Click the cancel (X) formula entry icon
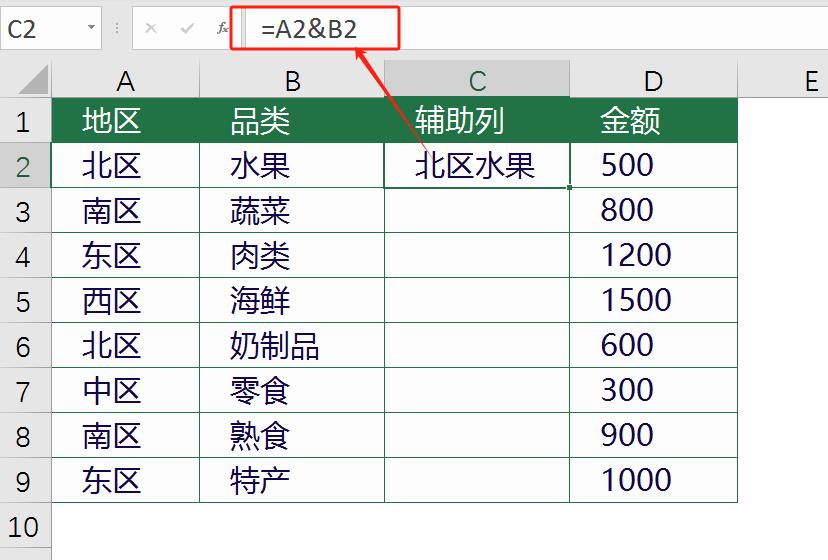Screen dimensions: 828x560 [x=150, y=28]
